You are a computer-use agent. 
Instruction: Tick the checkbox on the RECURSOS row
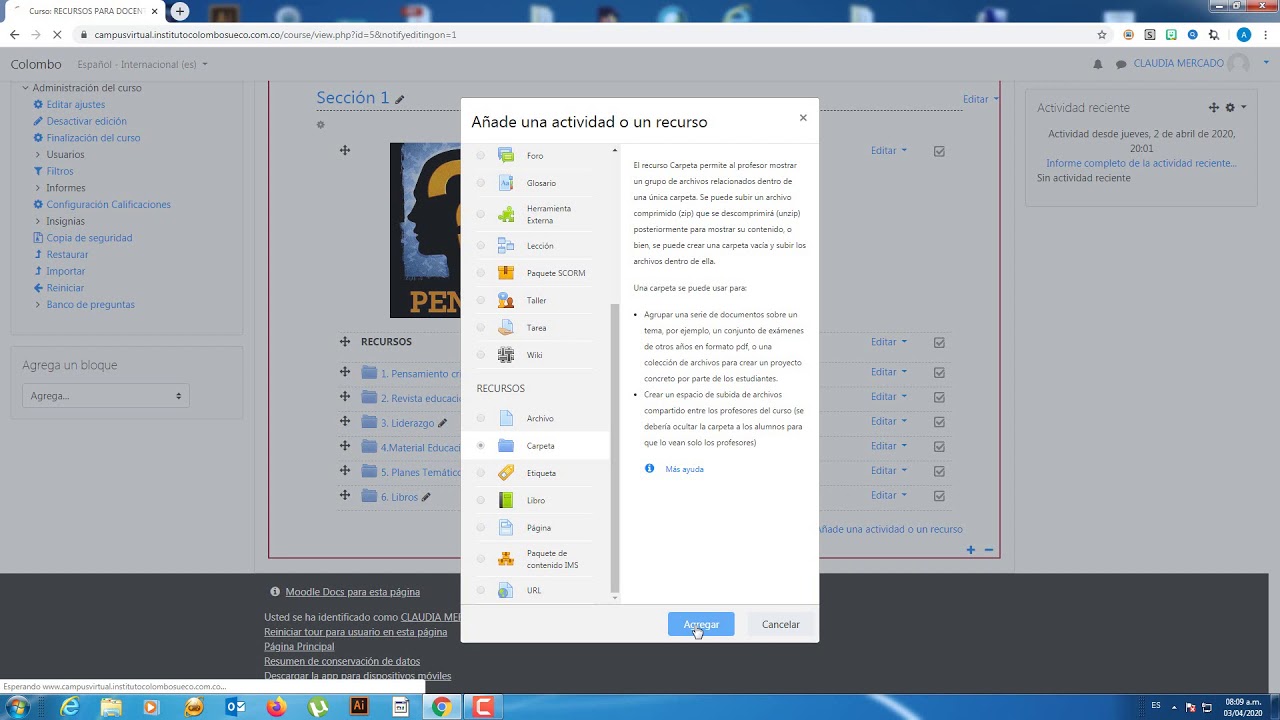tap(939, 342)
